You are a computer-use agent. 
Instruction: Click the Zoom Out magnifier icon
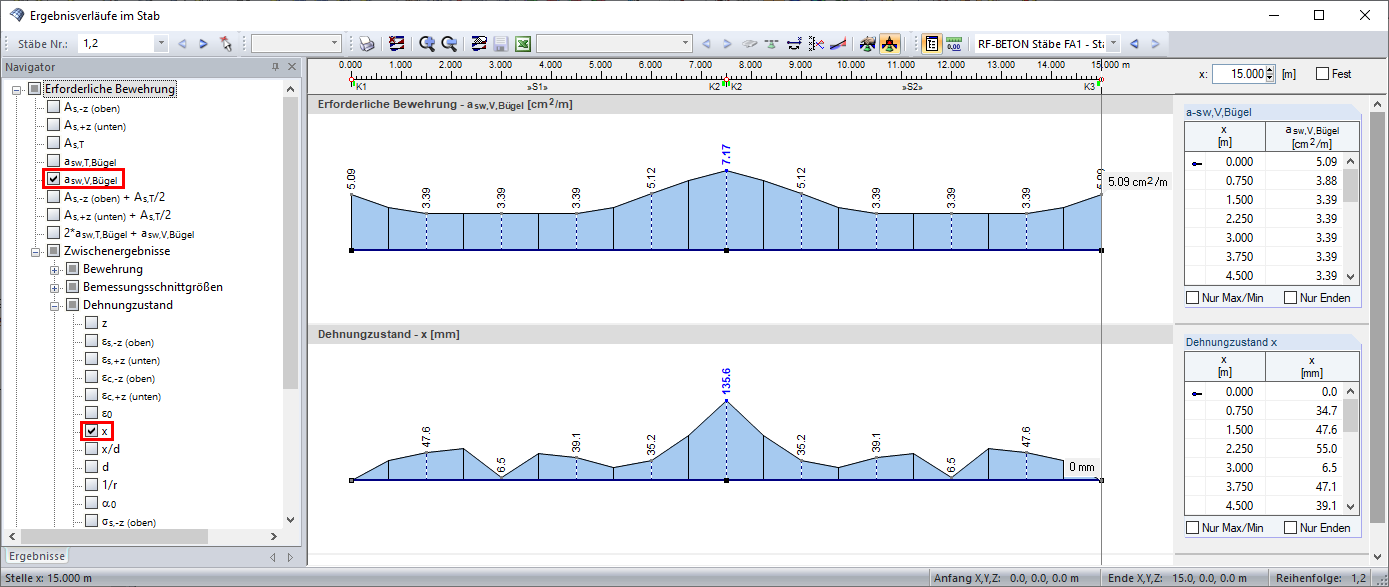pos(448,44)
